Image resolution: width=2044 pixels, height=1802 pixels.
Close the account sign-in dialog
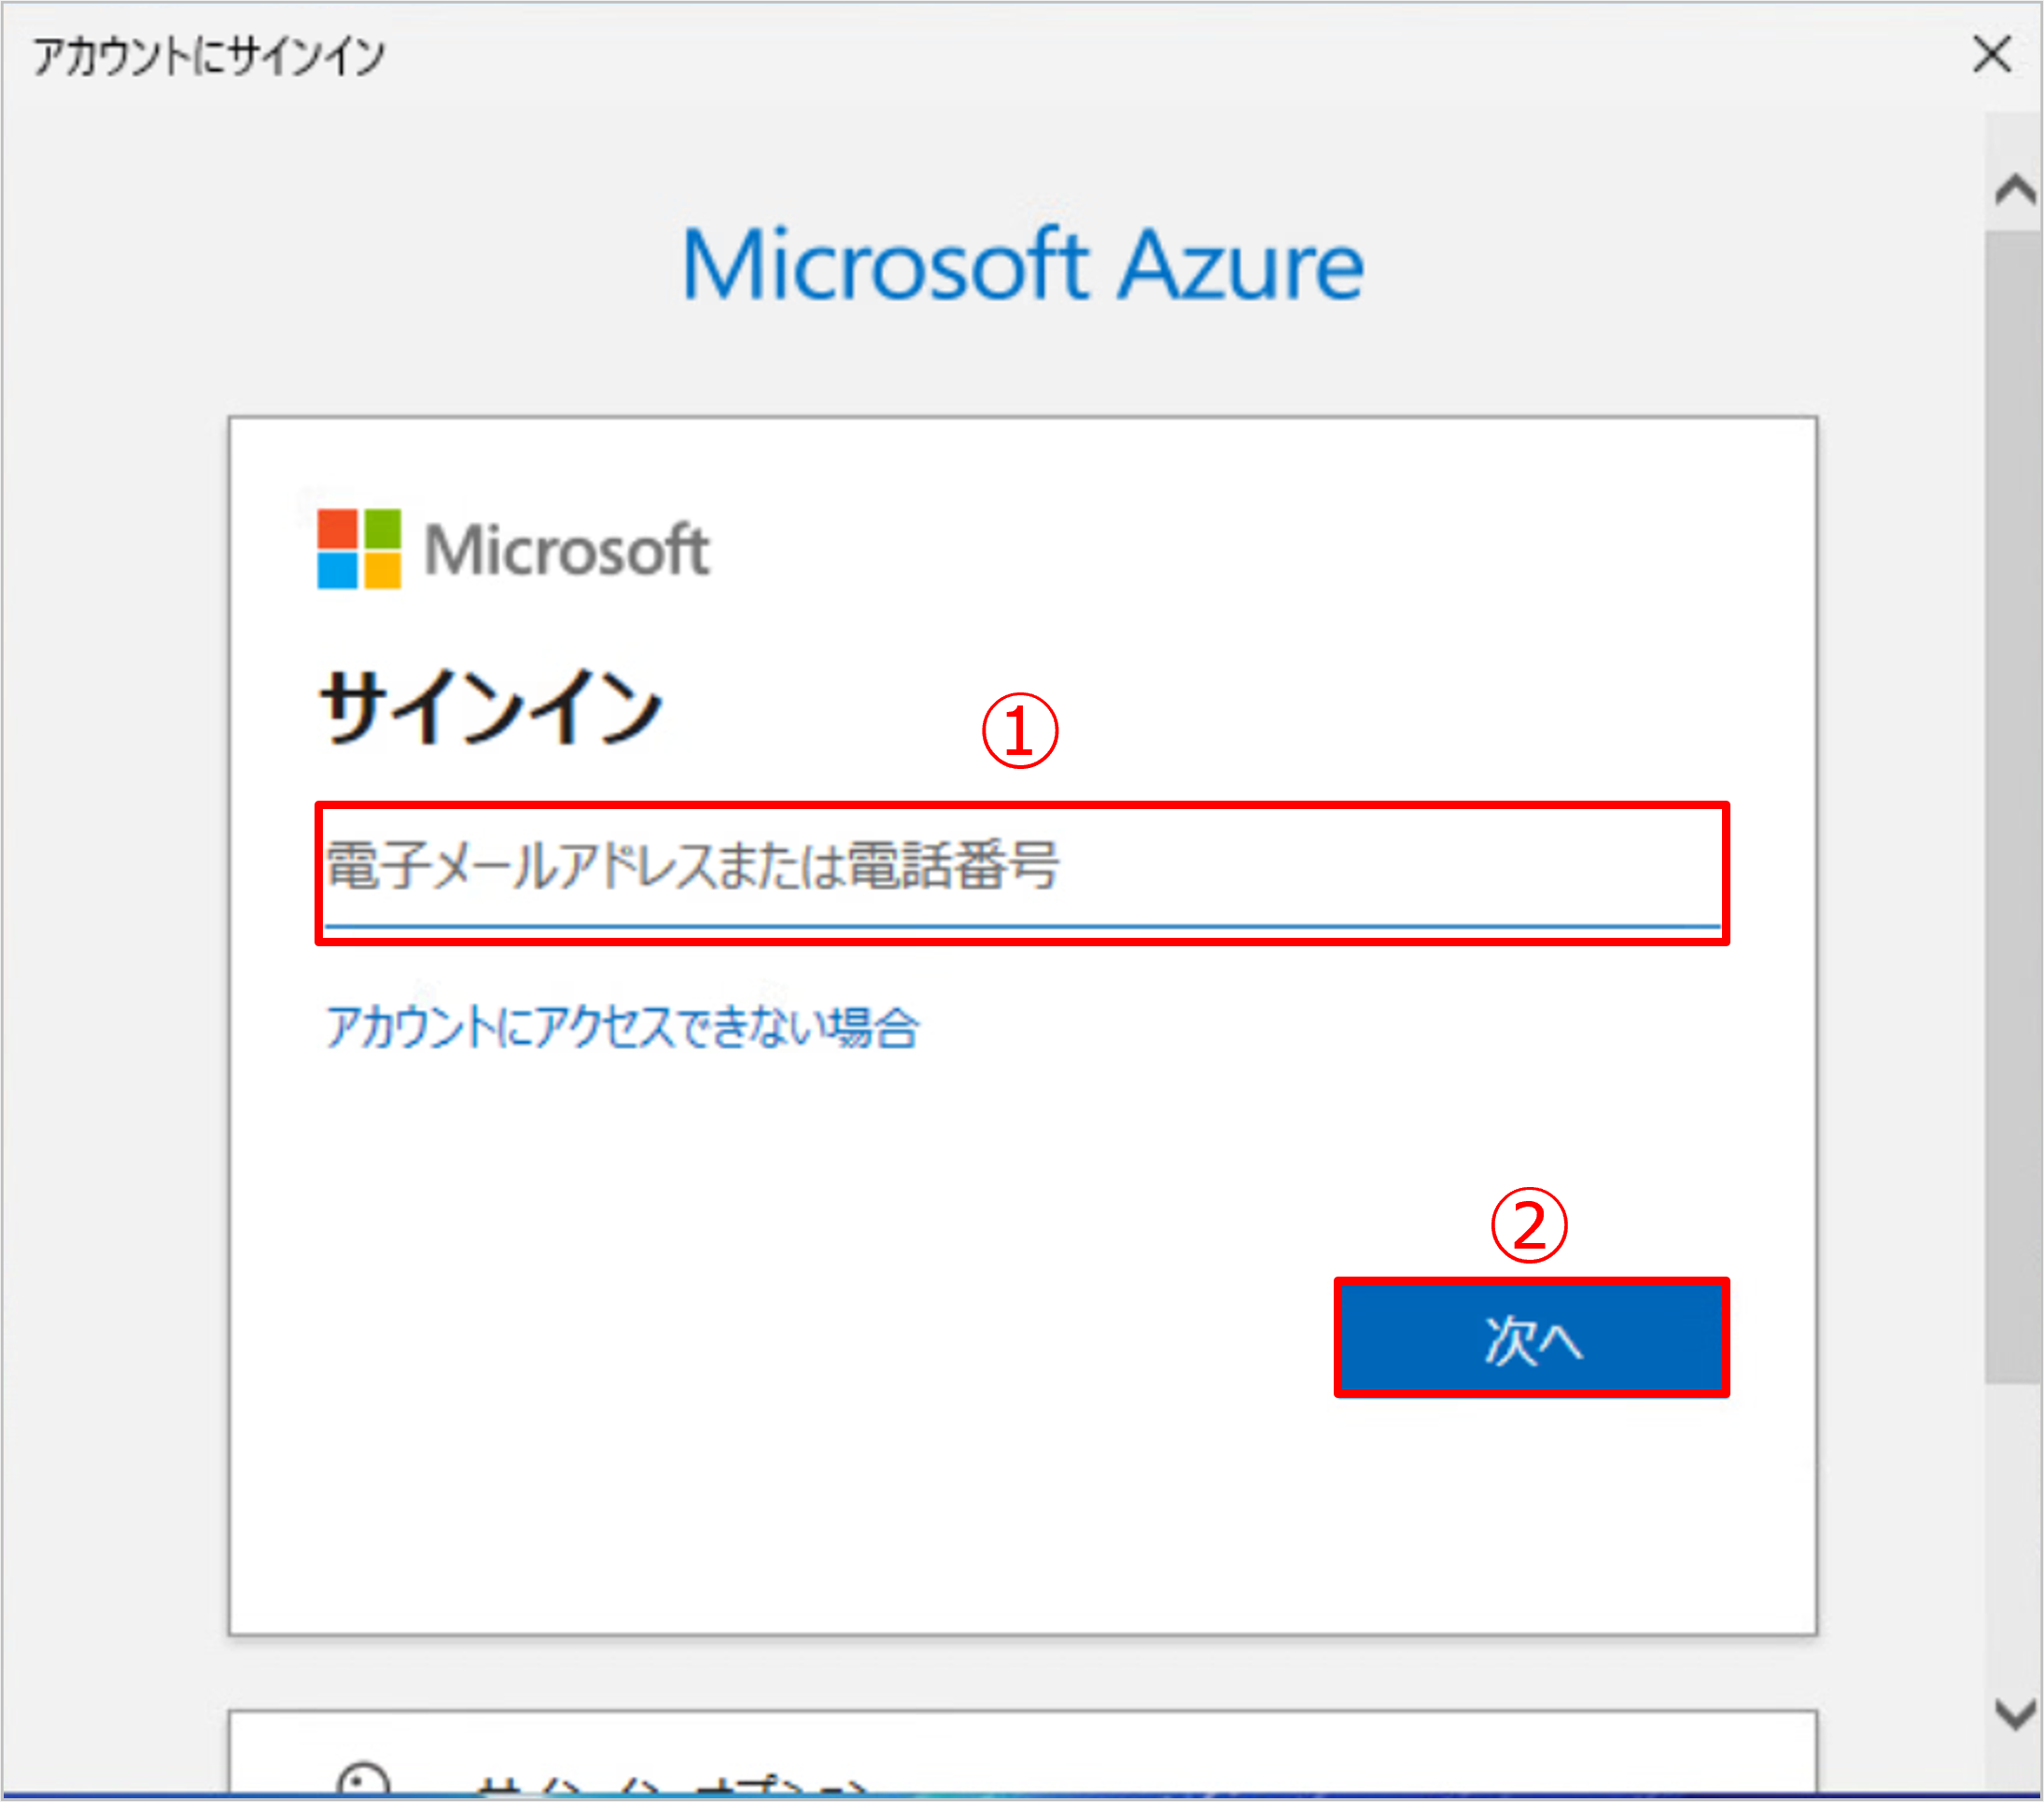point(1991,54)
